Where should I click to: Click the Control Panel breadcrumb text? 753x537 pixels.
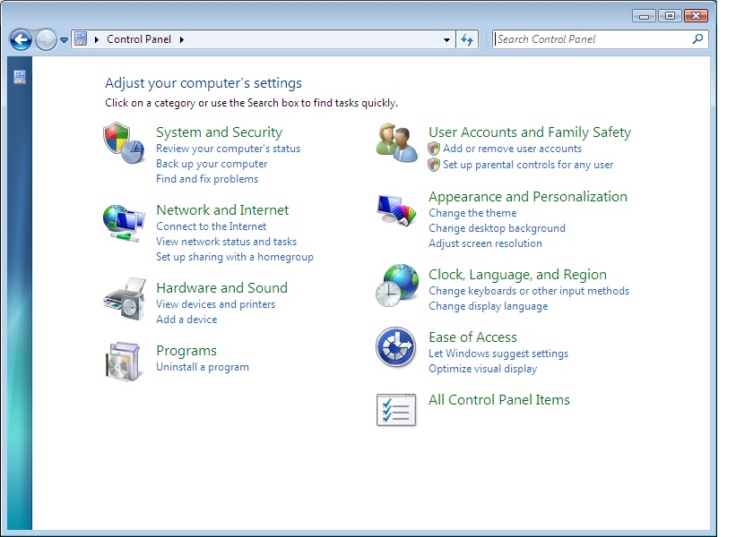(x=139, y=39)
